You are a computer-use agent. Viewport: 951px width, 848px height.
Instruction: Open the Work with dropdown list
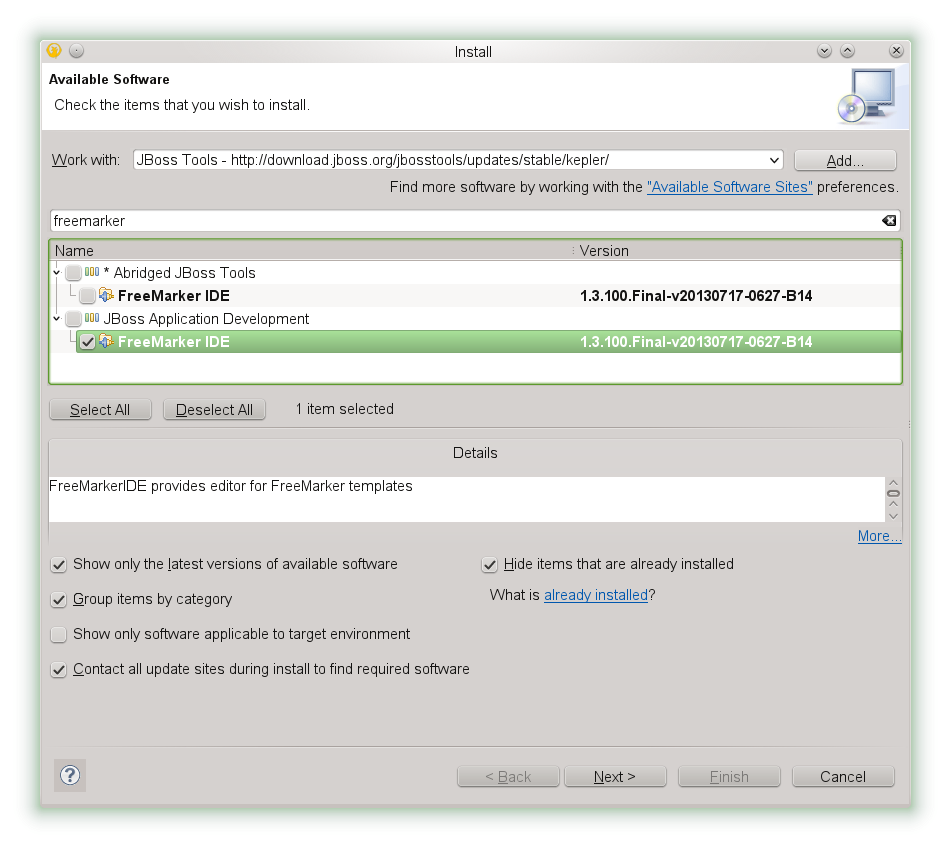click(774, 160)
